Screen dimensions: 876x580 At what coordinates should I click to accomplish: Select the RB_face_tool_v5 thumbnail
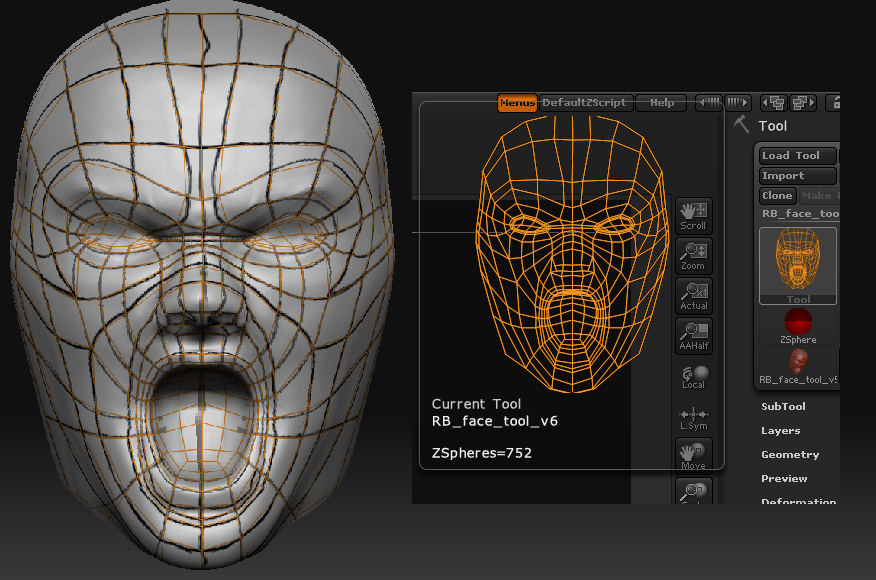point(798,367)
